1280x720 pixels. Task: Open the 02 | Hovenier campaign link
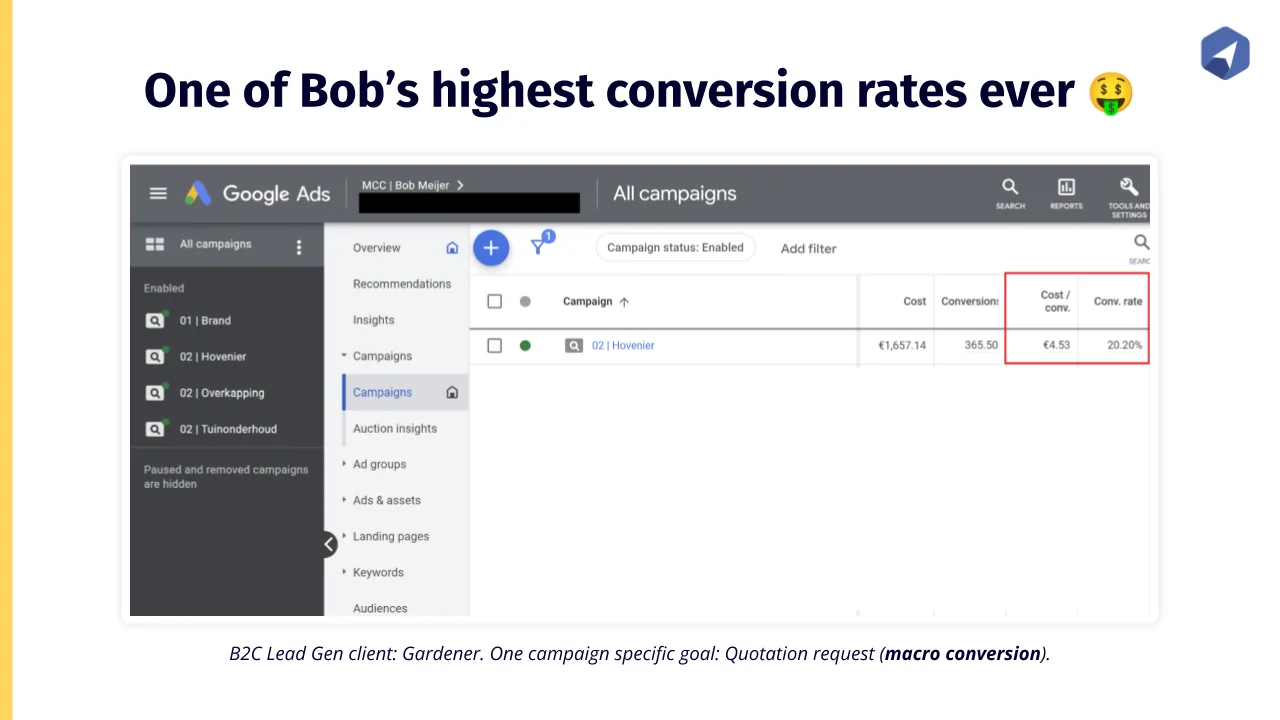623,345
